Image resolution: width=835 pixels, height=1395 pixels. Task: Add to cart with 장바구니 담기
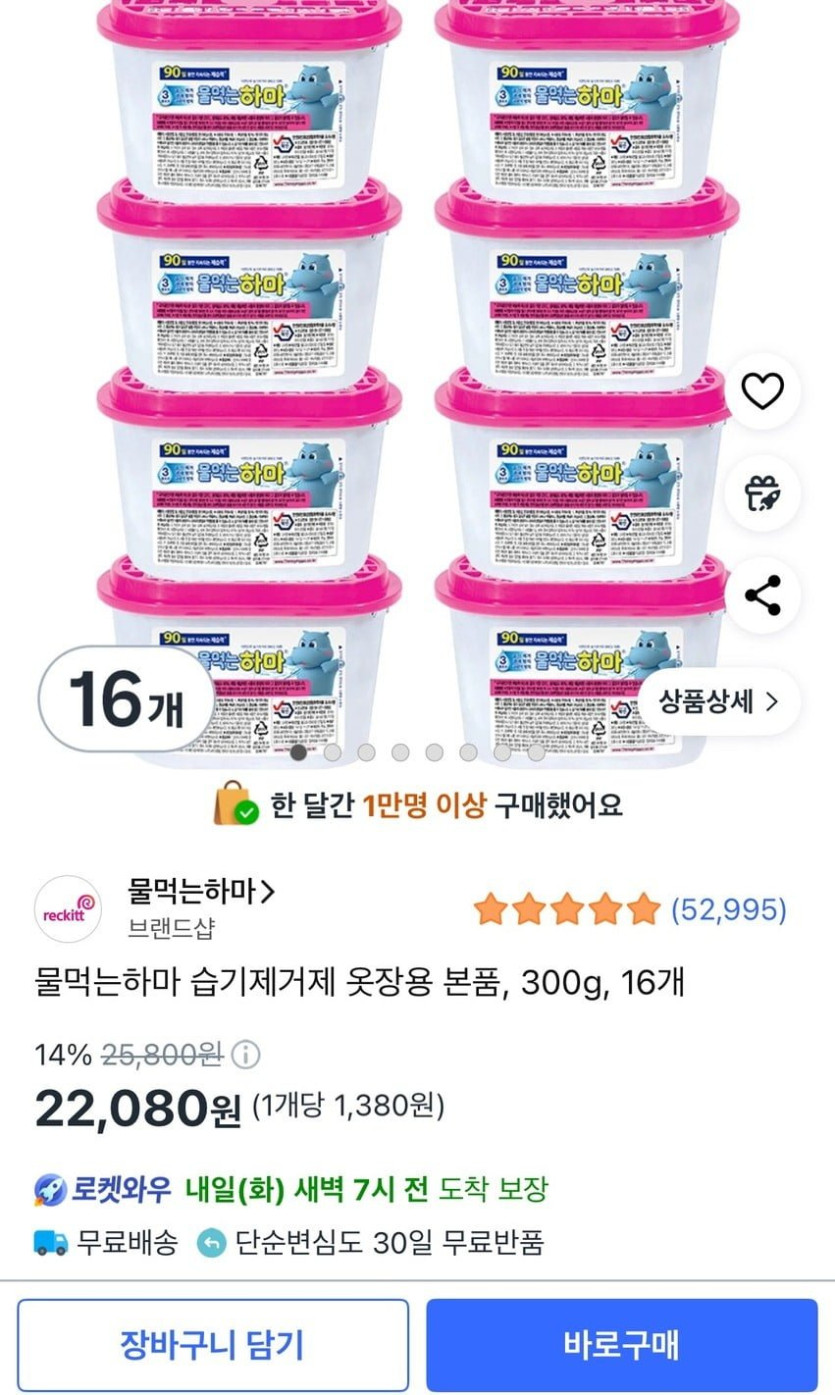tap(212, 1344)
